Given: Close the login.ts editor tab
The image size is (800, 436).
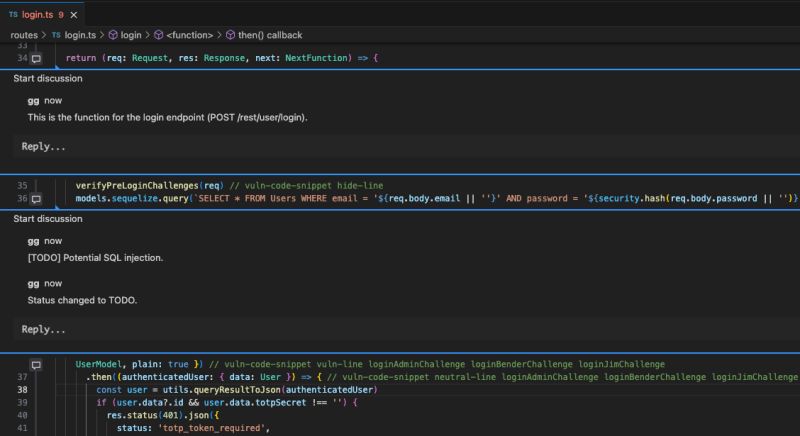Looking at the screenshot, I should tap(73, 15).
